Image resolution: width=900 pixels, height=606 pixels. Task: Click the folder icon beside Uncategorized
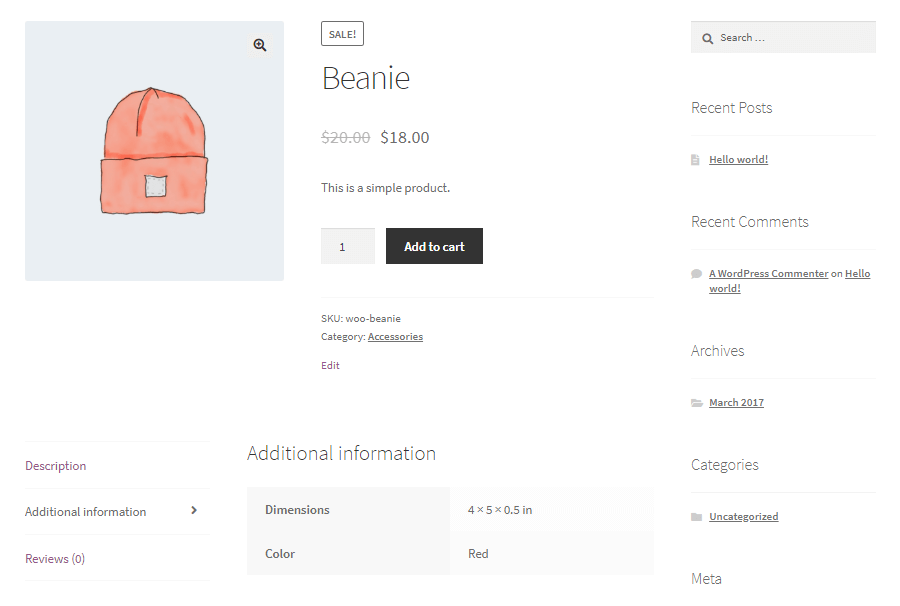tap(697, 516)
